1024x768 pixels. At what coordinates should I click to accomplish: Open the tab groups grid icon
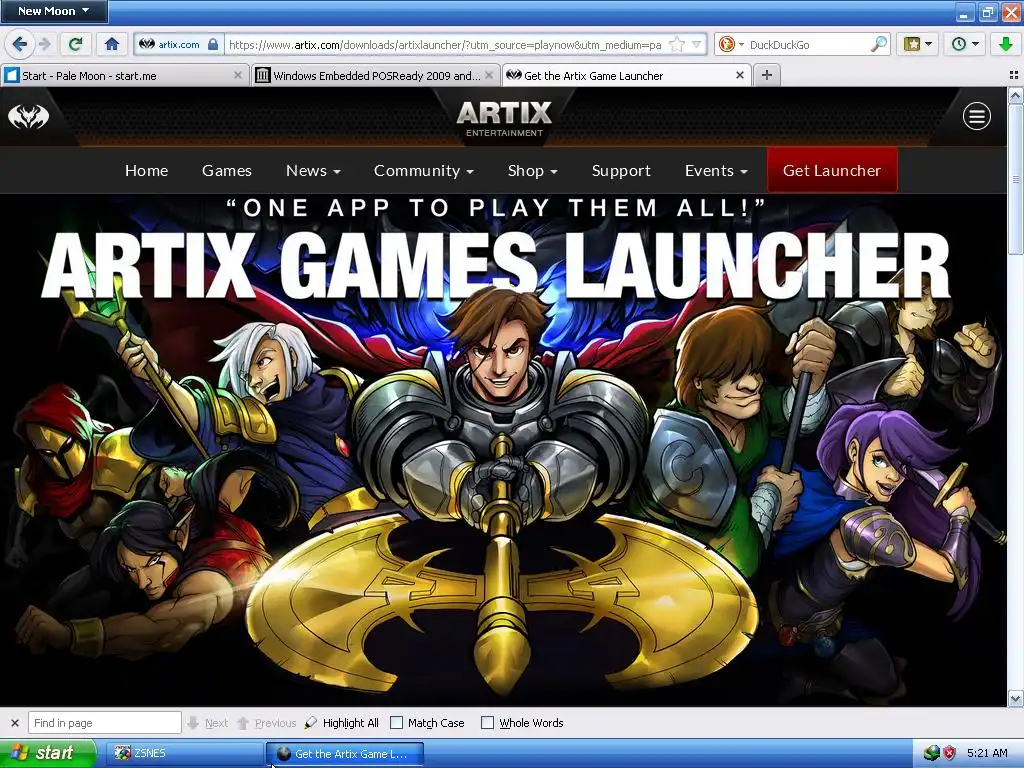[x=1014, y=76]
